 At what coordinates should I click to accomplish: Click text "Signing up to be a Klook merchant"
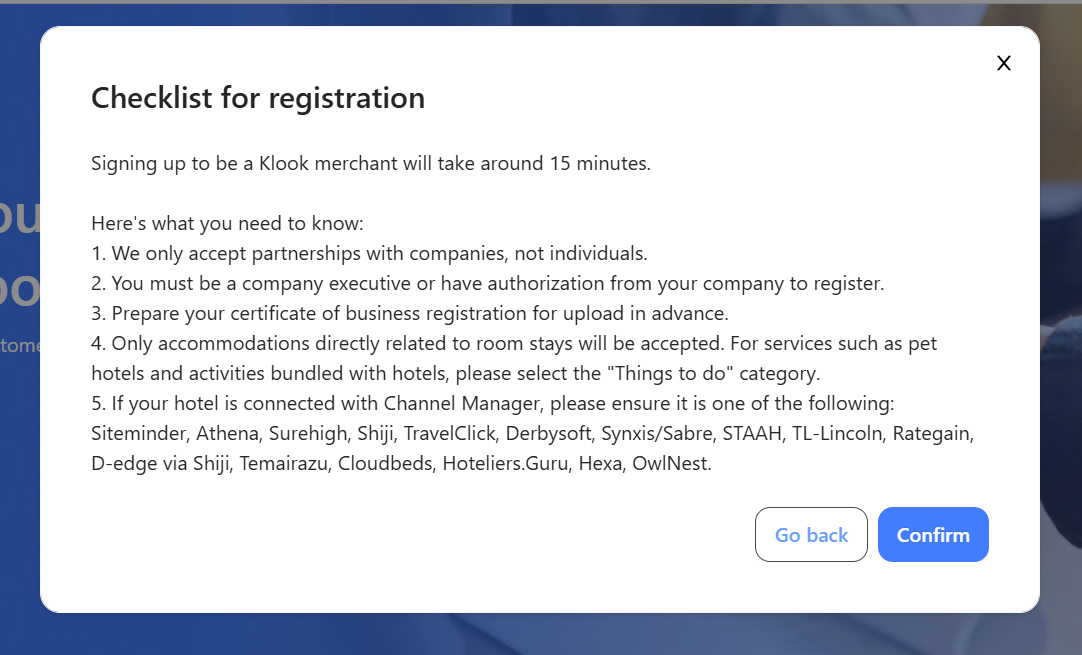click(244, 164)
